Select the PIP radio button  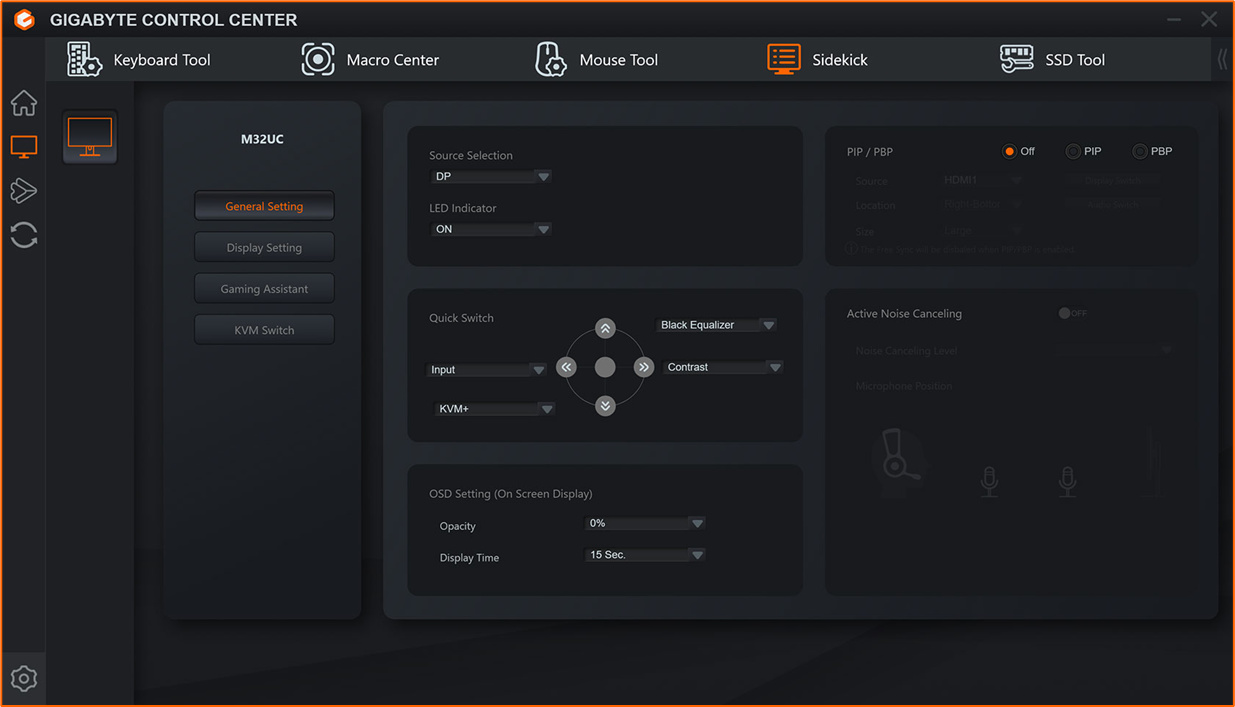[x=1073, y=152]
